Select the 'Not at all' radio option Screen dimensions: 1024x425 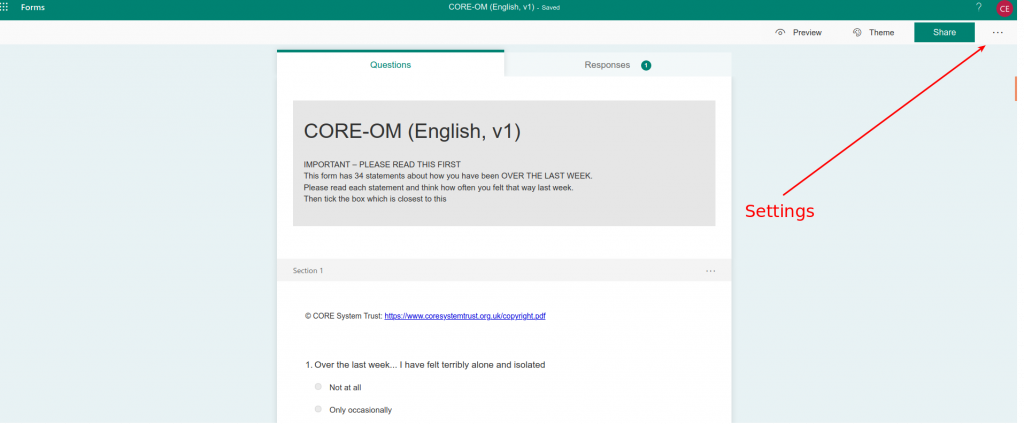(x=318, y=387)
